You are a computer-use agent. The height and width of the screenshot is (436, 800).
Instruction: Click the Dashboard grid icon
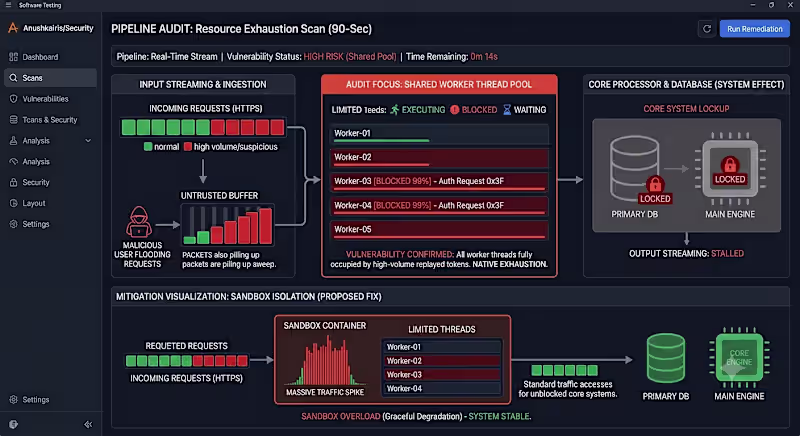point(13,57)
